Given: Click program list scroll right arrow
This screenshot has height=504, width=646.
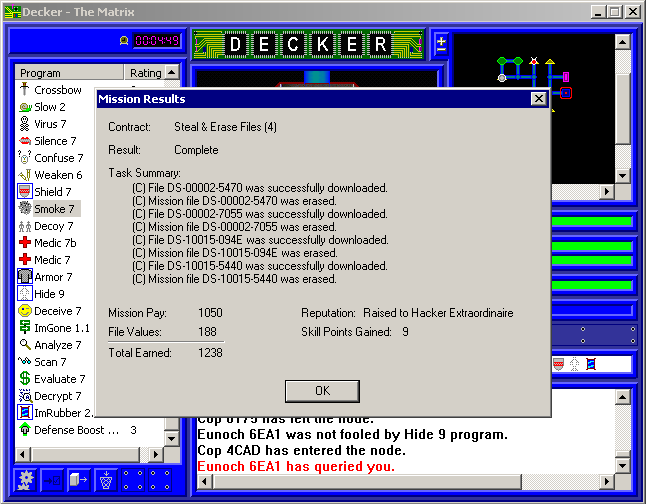Looking at the screenshot, I should click(x=156, y=455).
